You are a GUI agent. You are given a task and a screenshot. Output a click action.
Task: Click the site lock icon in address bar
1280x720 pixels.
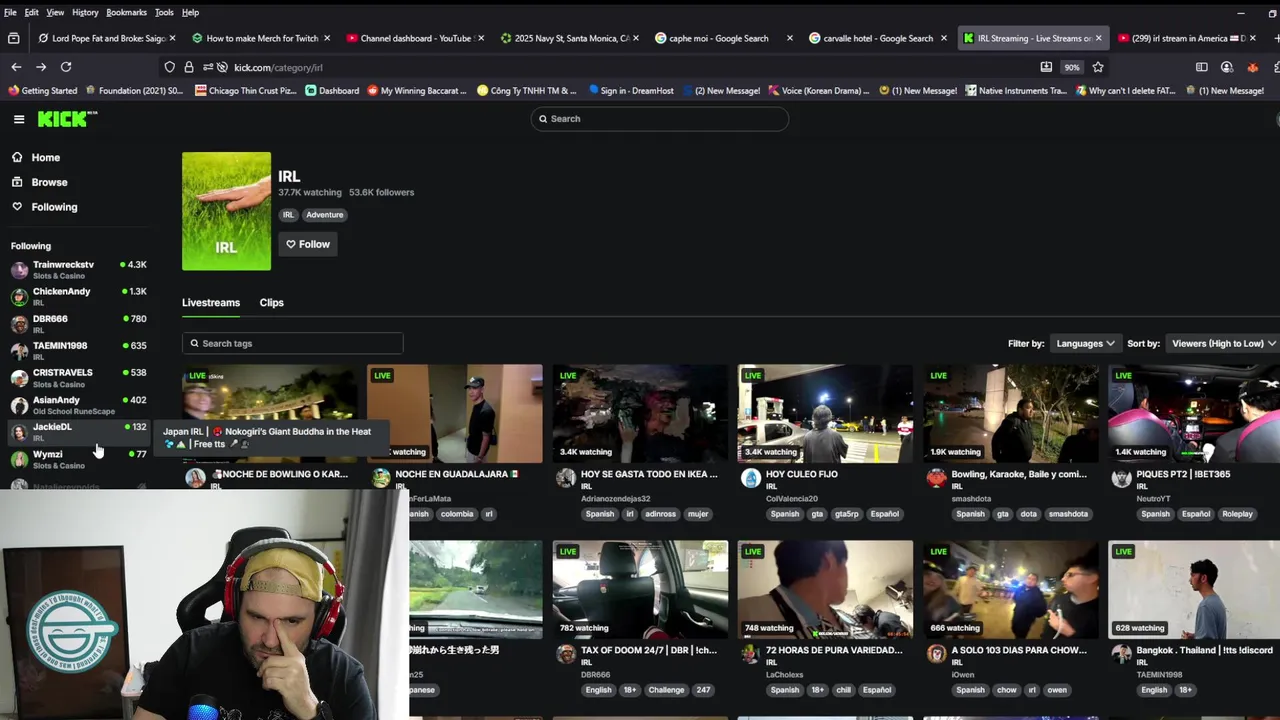(x=189, y=67)
